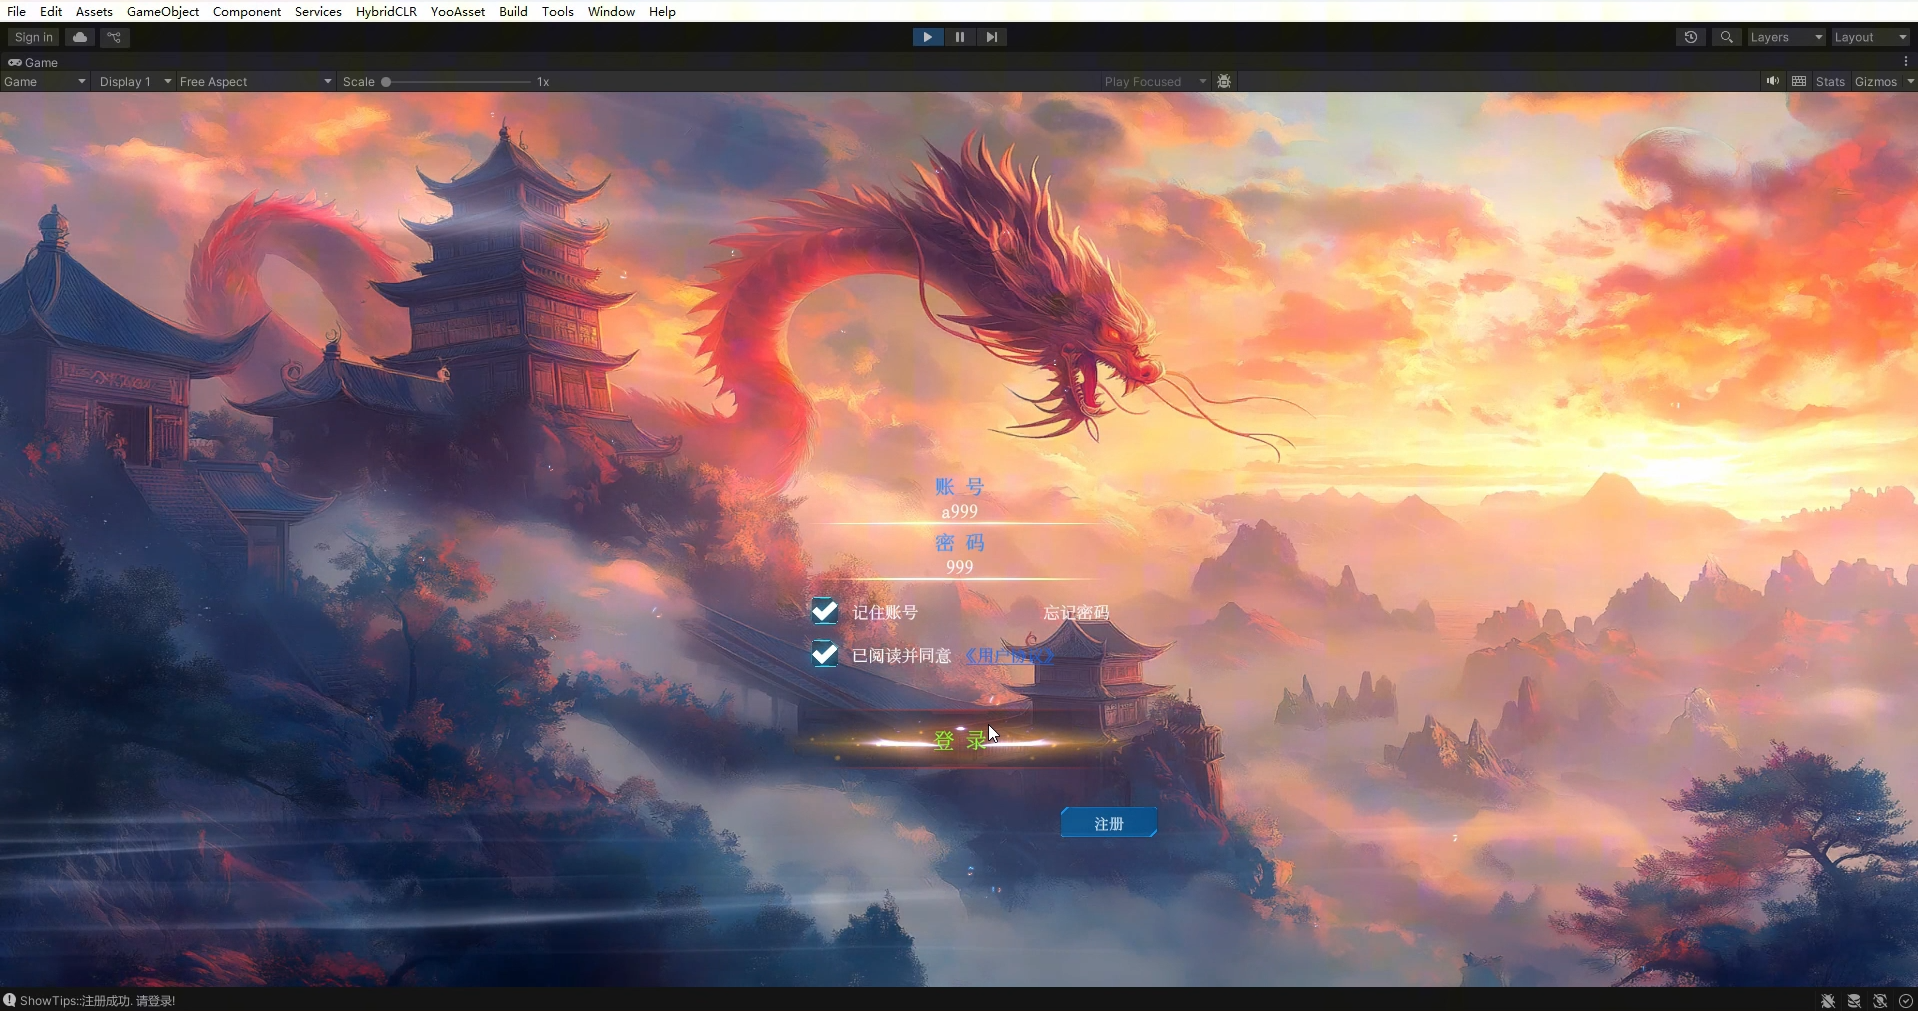Uncheck the 记住账号 checkbox

[824, 611]
